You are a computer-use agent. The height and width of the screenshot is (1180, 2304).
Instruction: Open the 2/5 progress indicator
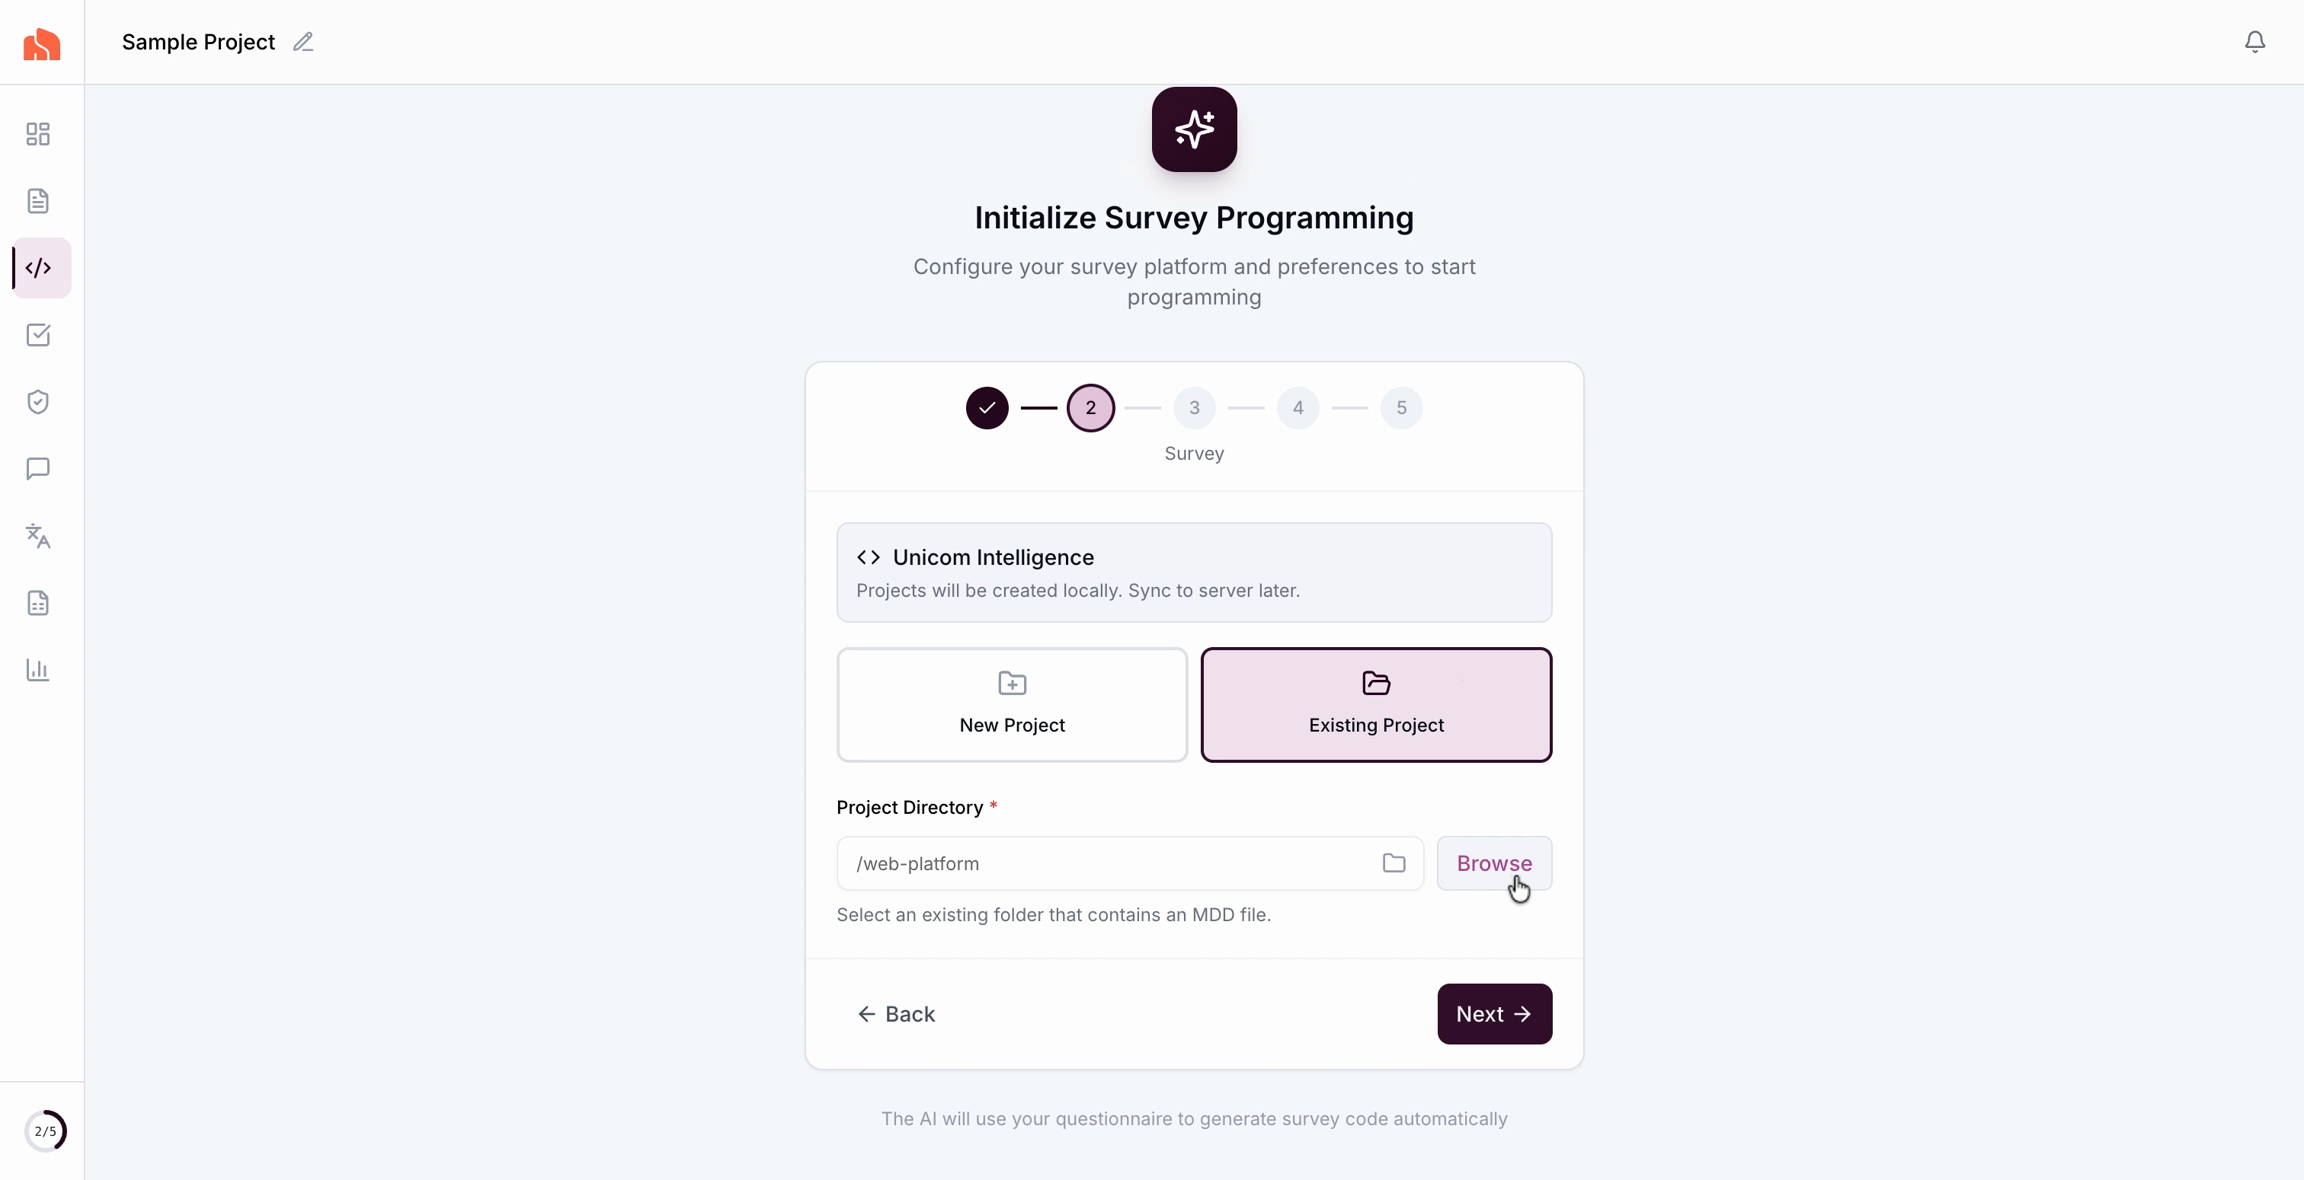pyautogui.click(x=45, y=1131)
